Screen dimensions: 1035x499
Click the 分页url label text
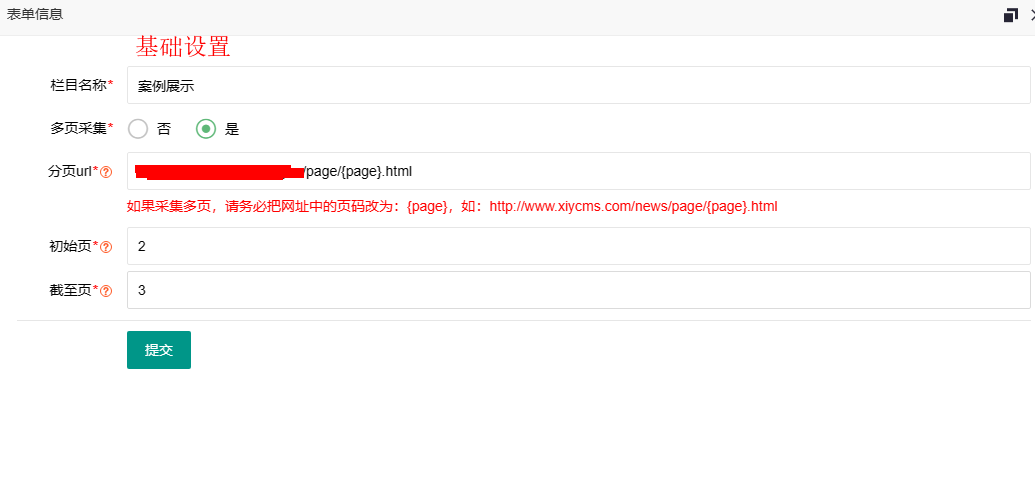pyautogui.click(x=70, y=171)
